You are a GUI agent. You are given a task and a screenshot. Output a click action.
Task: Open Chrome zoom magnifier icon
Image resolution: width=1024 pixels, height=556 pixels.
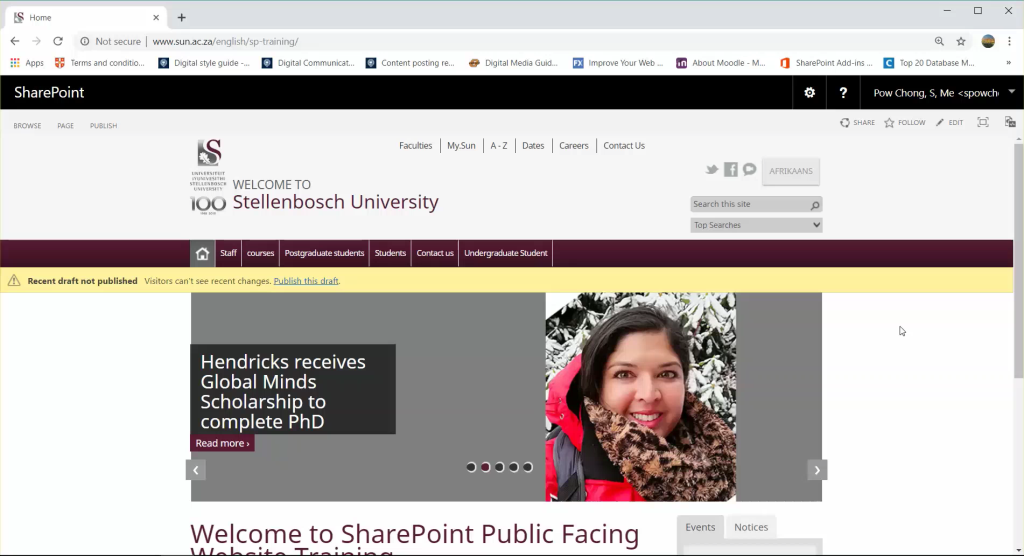click(939, 41)
